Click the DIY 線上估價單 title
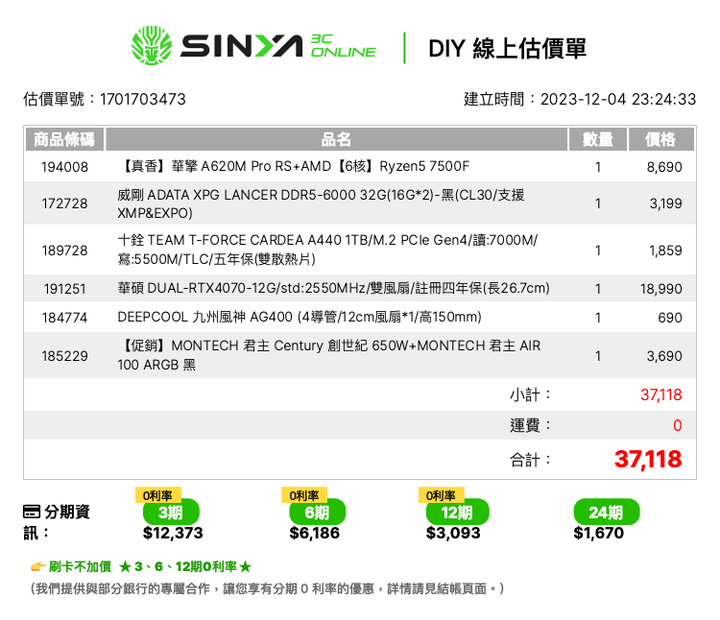Screen dimensions: 720x620 pyautogui.click(x=507, y=48)
